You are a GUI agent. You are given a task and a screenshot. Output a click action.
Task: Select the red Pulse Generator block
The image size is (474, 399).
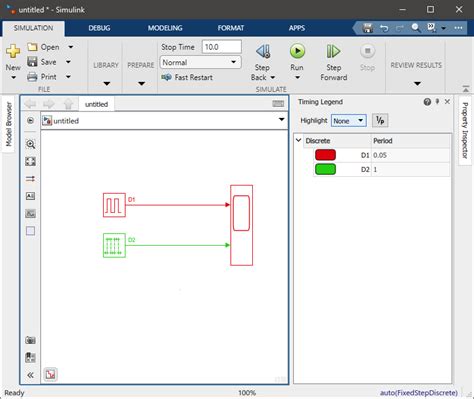[x=114, y=205]
